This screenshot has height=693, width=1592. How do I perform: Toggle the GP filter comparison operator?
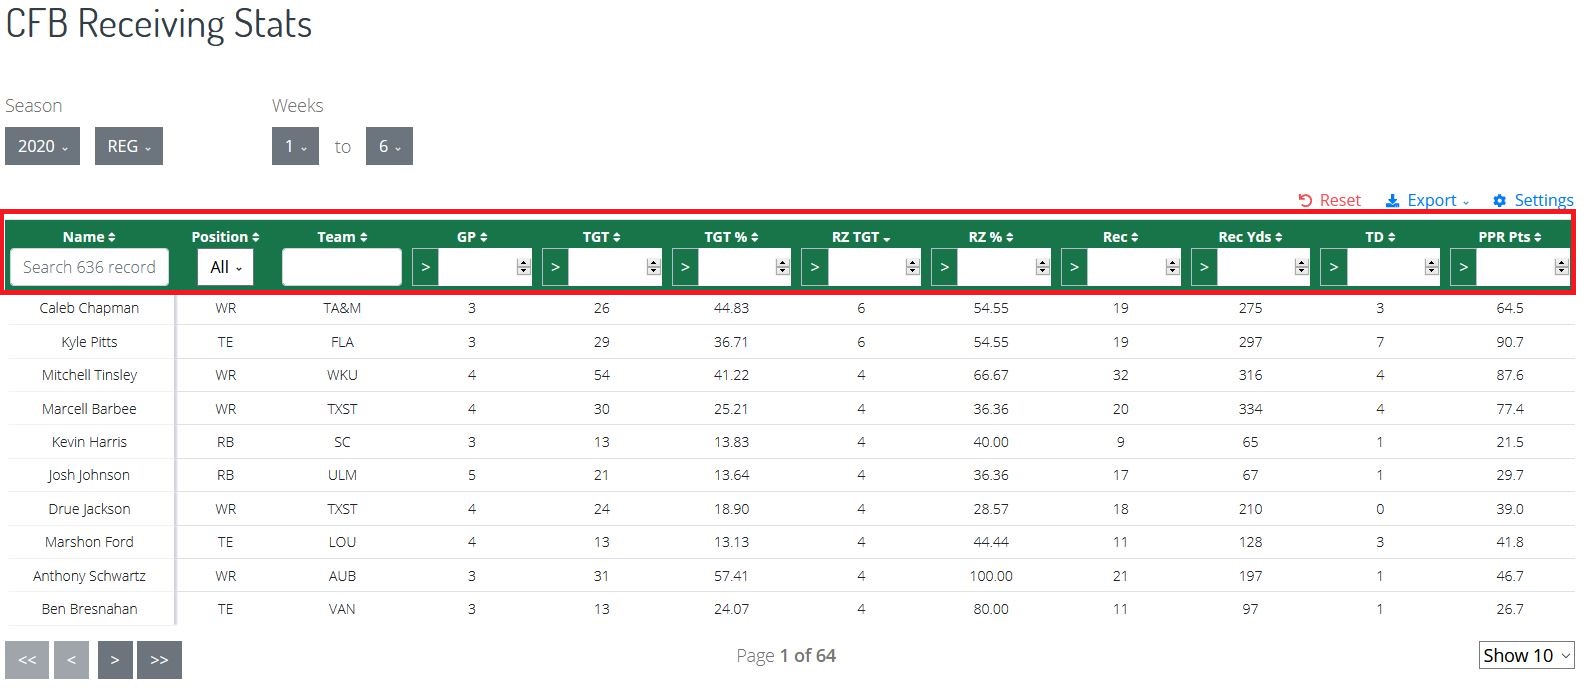pyautogui.click(x=425, y=267)
